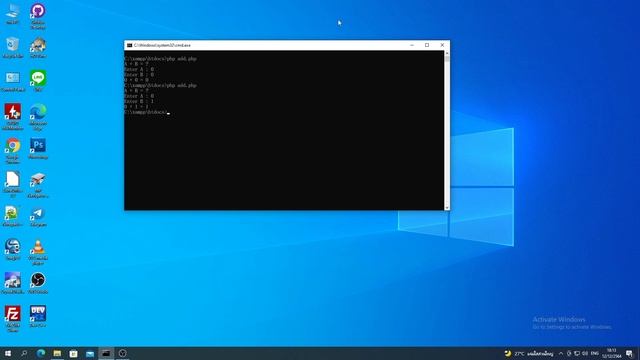This screenshot has height=360, width=640.
Task: Select the OBS Studio desktop shortcut
Action: coord(38,283)
